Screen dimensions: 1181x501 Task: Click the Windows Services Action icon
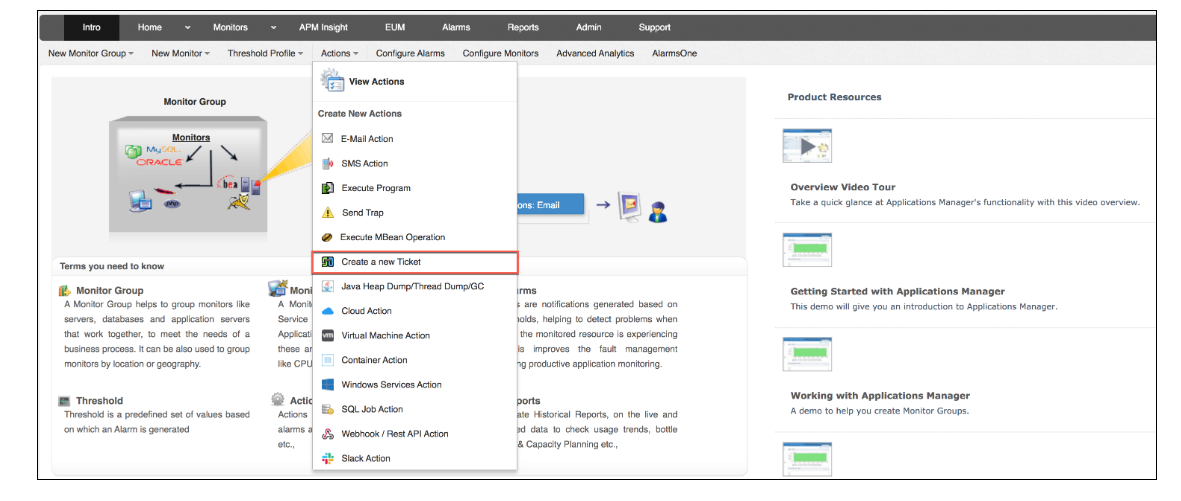328,385
